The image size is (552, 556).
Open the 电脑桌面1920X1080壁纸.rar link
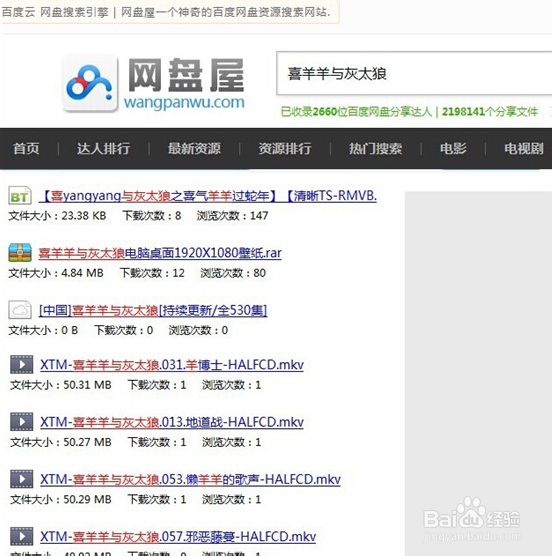tap(160, 253)
